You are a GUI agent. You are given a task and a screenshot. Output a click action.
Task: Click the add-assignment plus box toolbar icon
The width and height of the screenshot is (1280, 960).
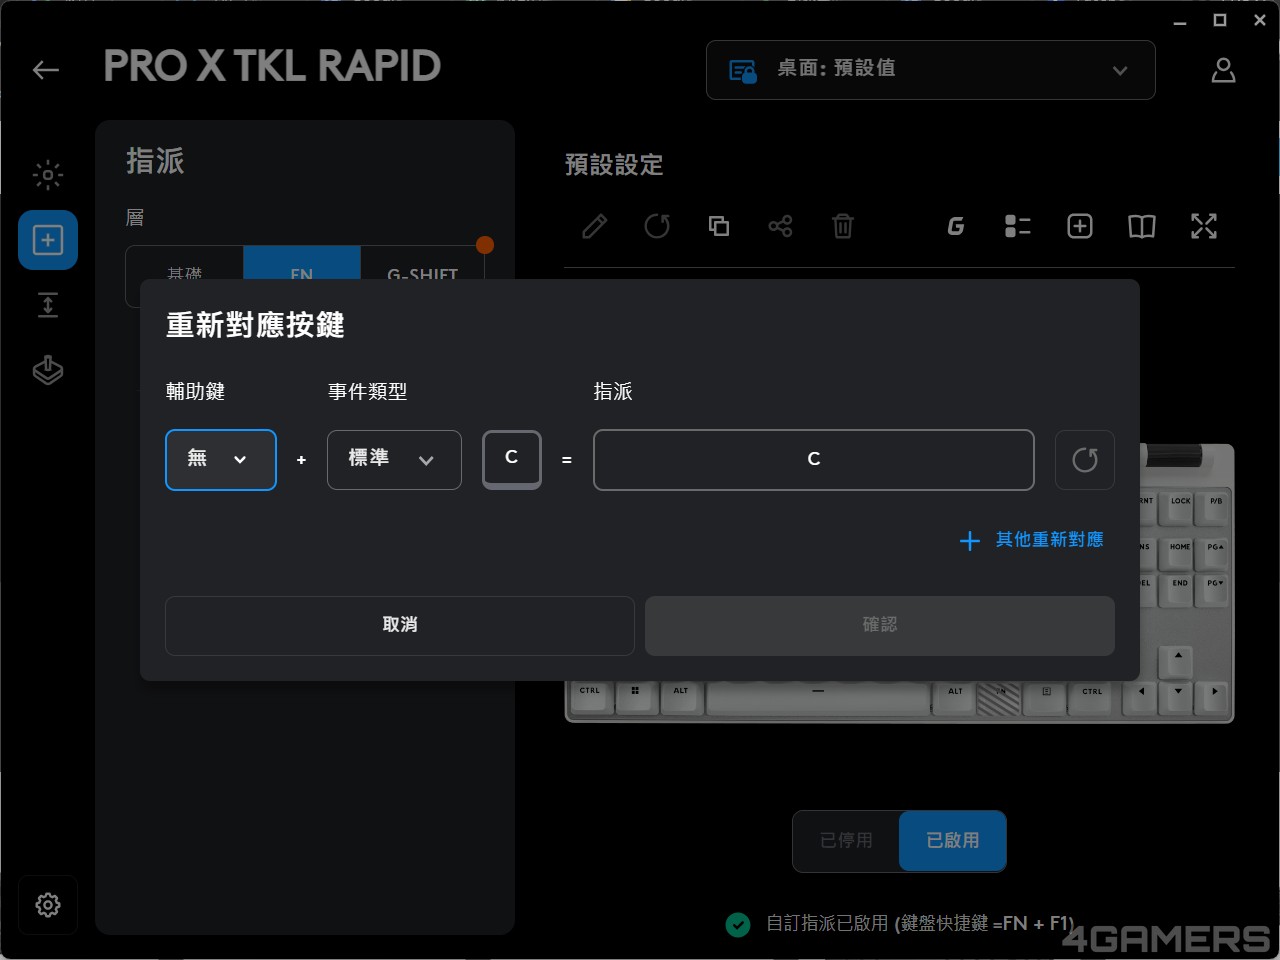point(1080,226)
